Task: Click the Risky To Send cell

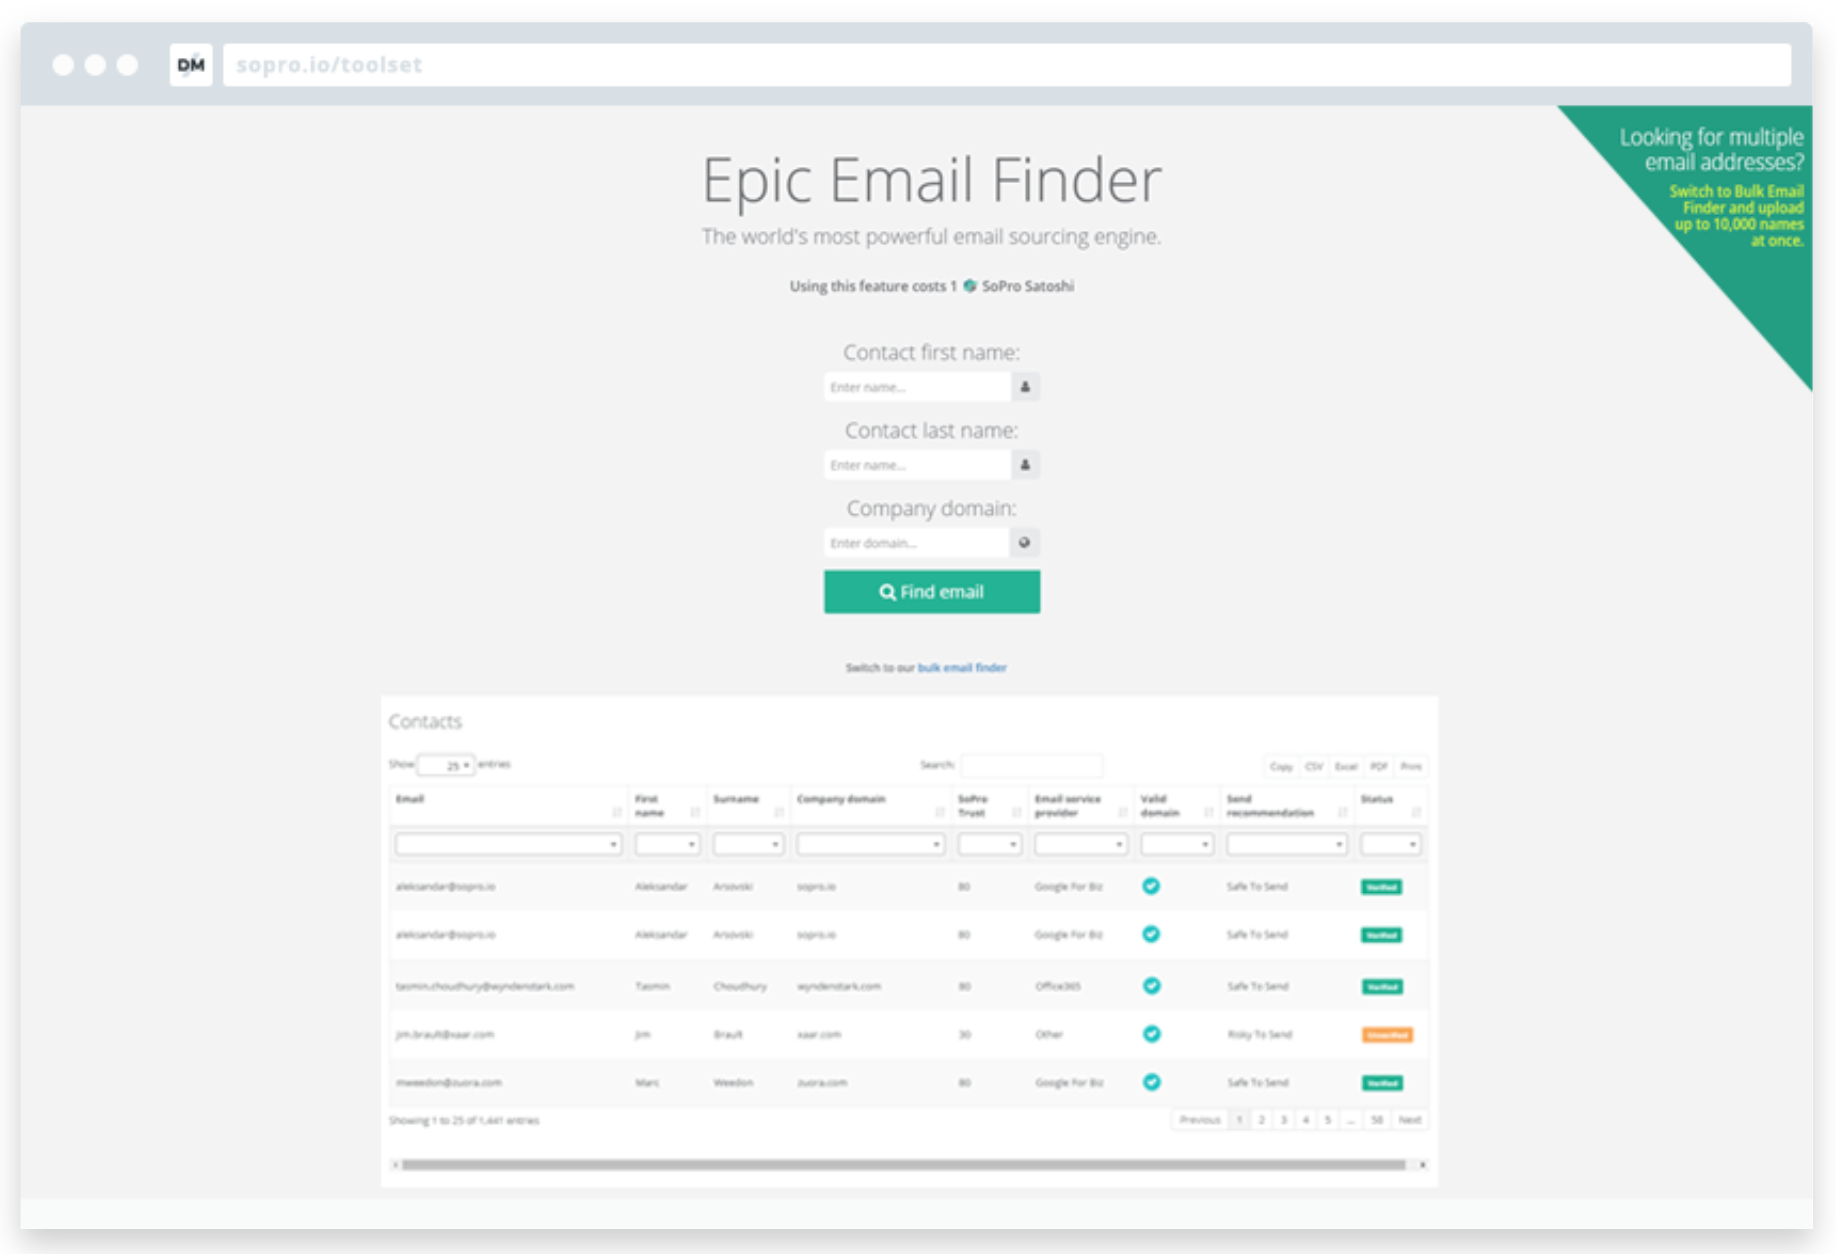Action: (1260, 1034)
